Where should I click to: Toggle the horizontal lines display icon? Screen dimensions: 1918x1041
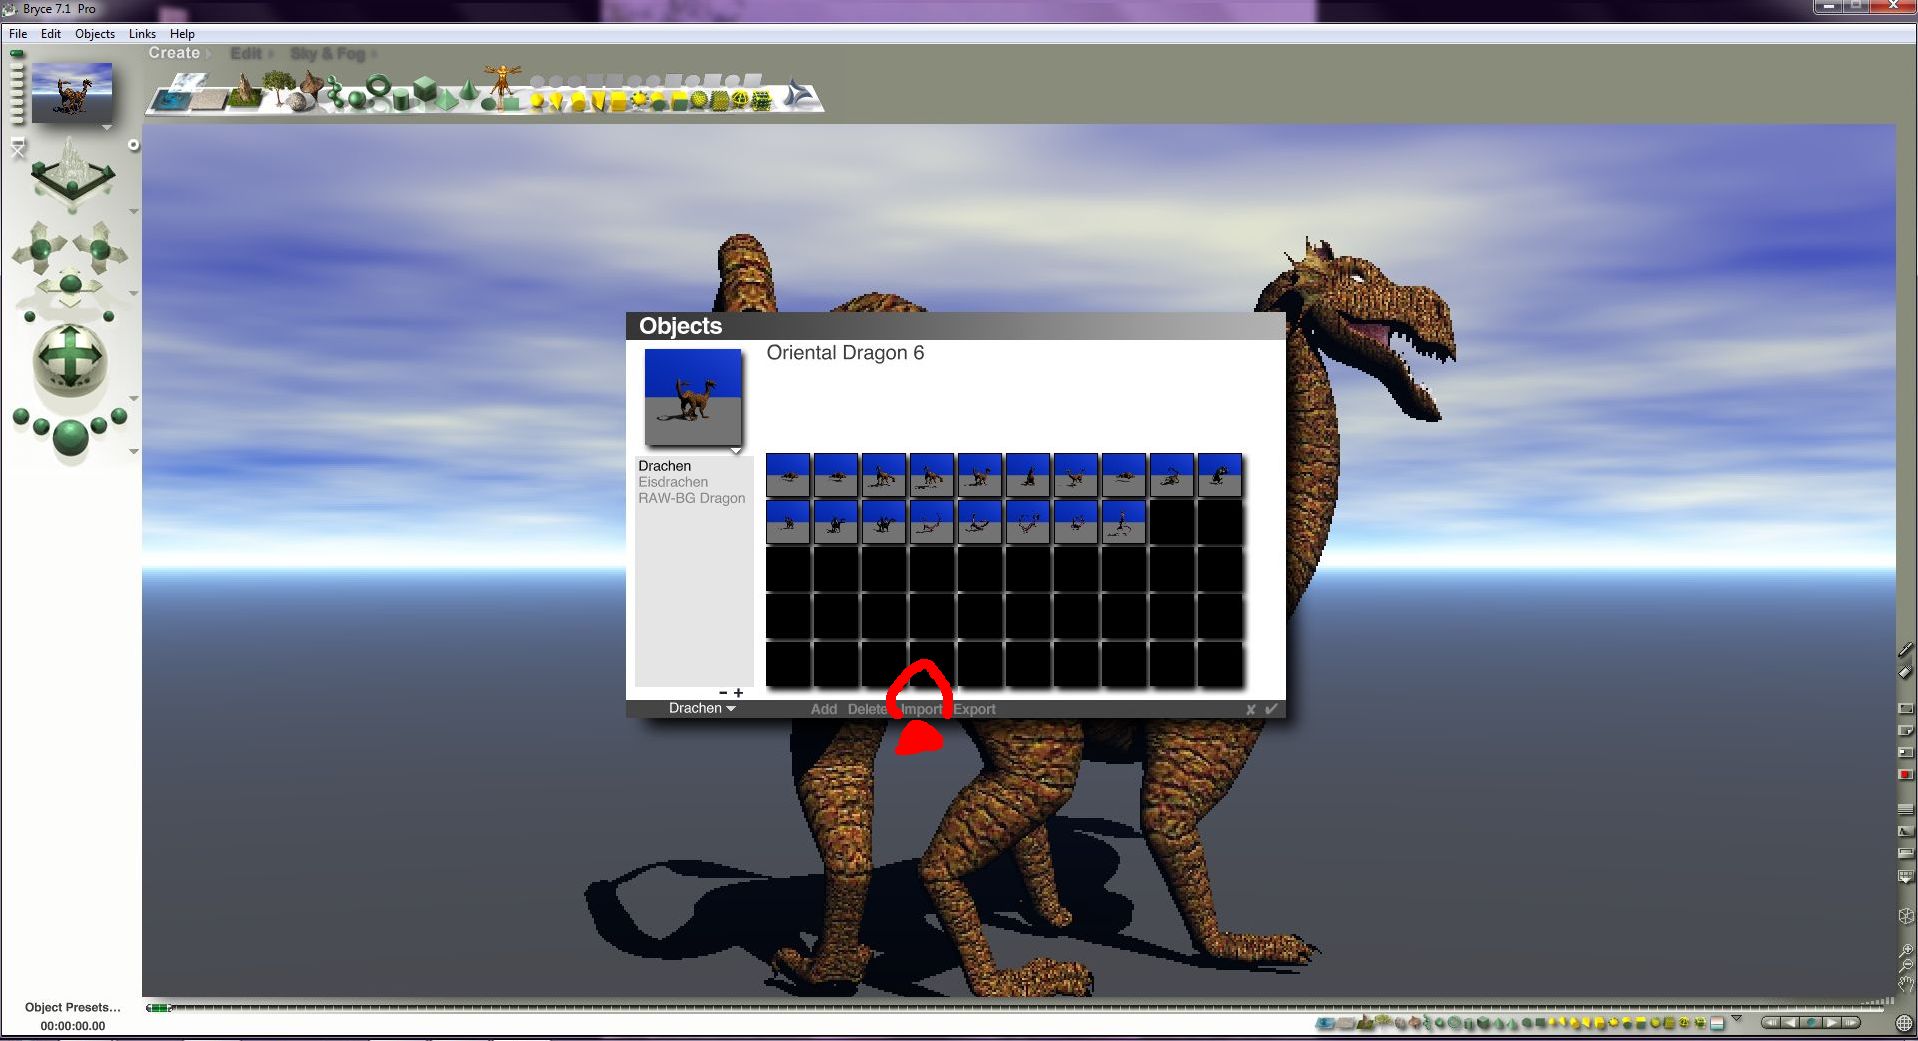[x=1906, y=809]
